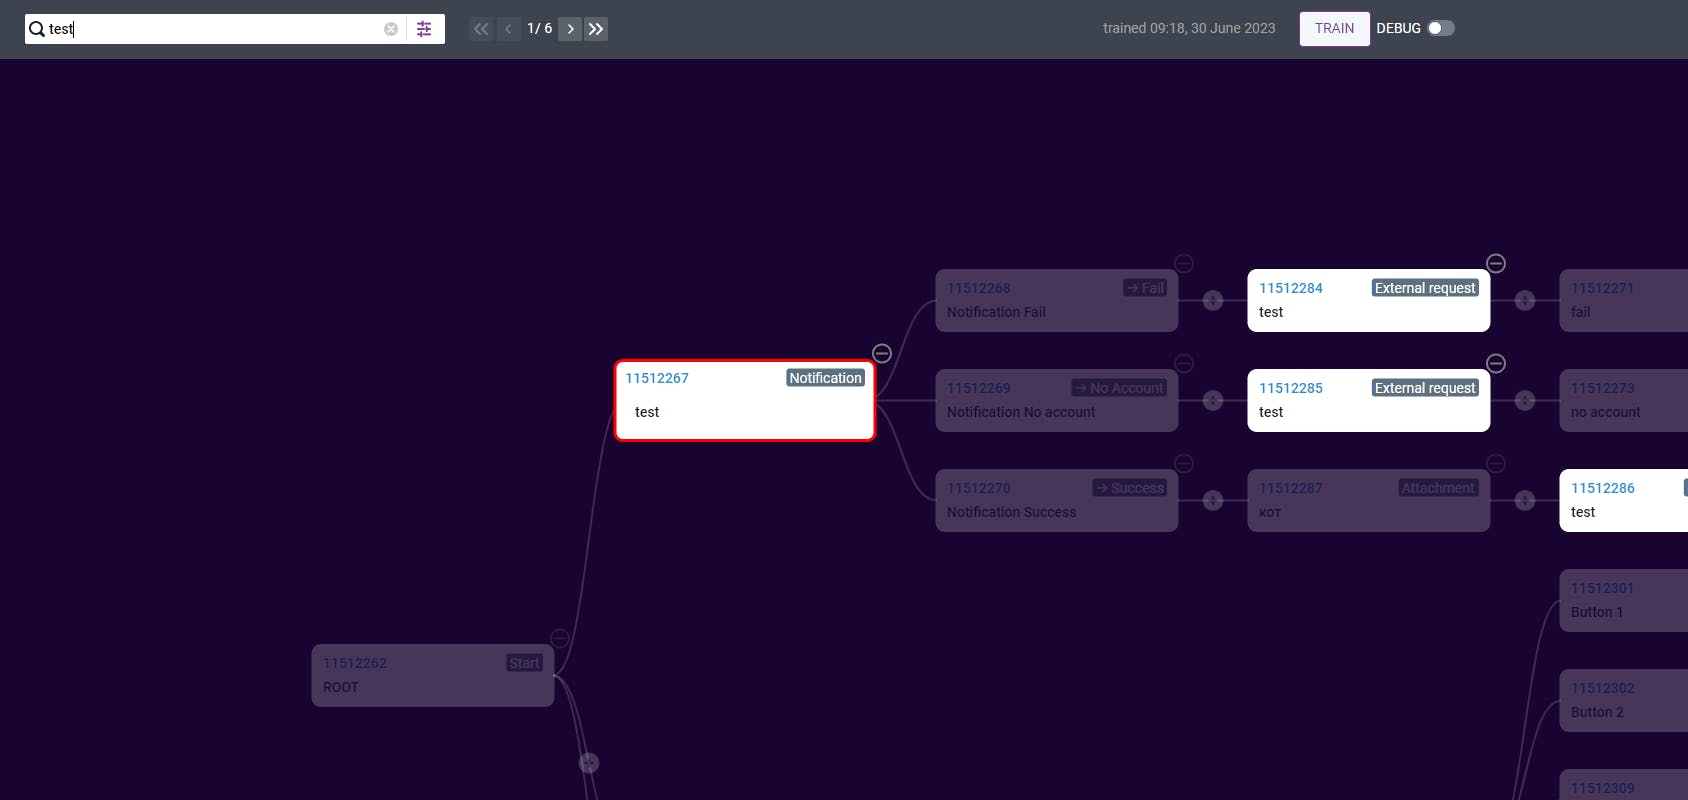Select the "Notification No account" label

tap(1021, 412)
